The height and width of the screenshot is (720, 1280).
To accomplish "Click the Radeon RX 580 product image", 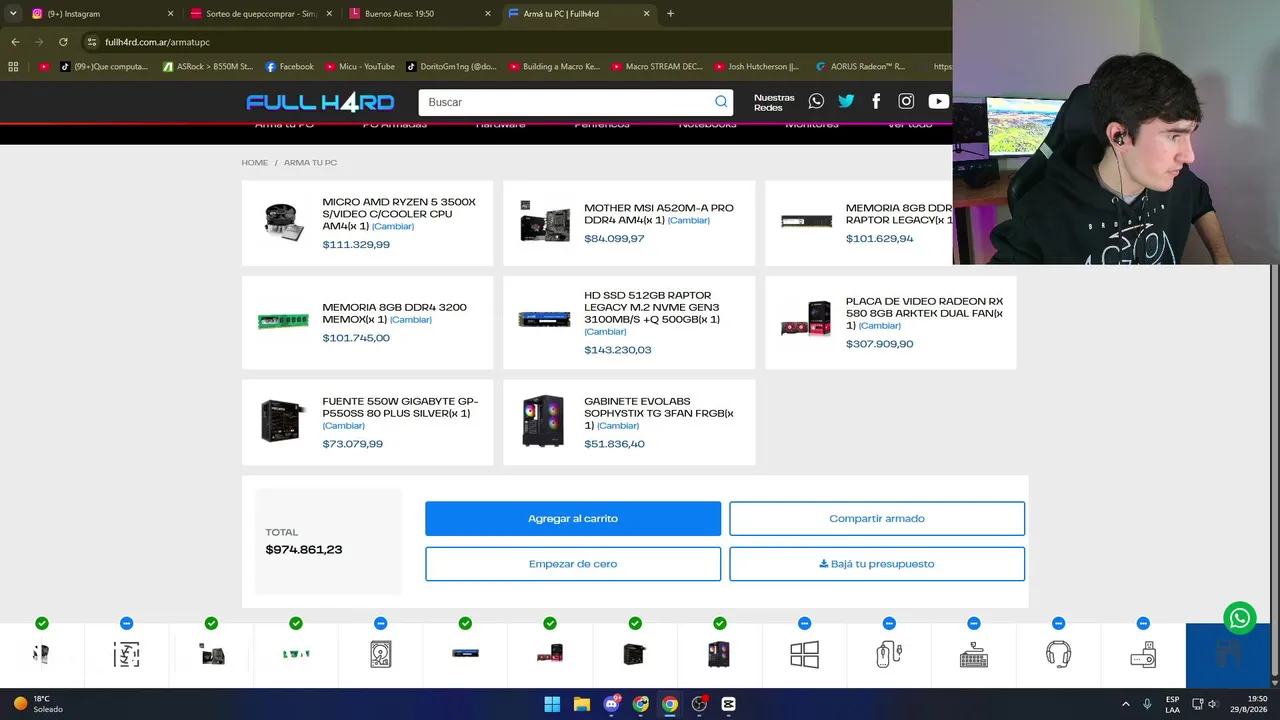I will click(806, 320).
